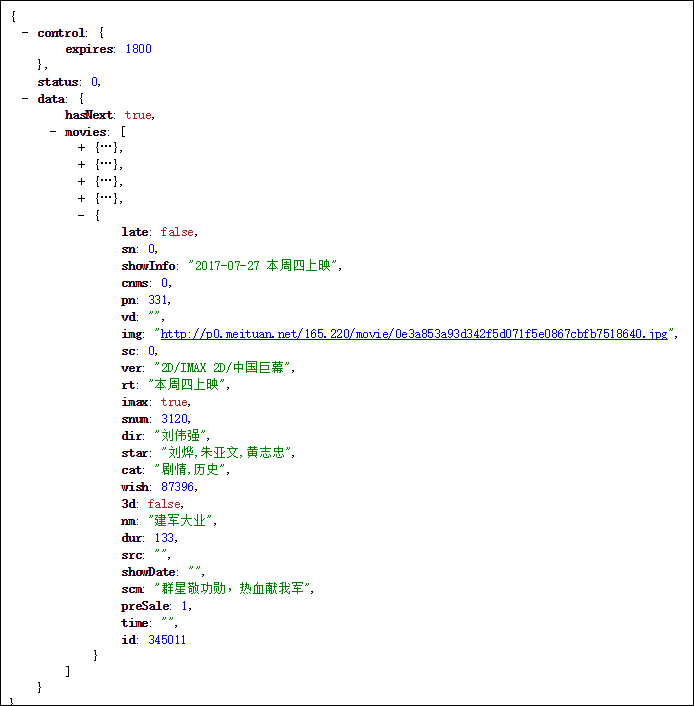Screen dimensions: 694x706
Task: Click the showDate key
Action: (x=148, y=572)
